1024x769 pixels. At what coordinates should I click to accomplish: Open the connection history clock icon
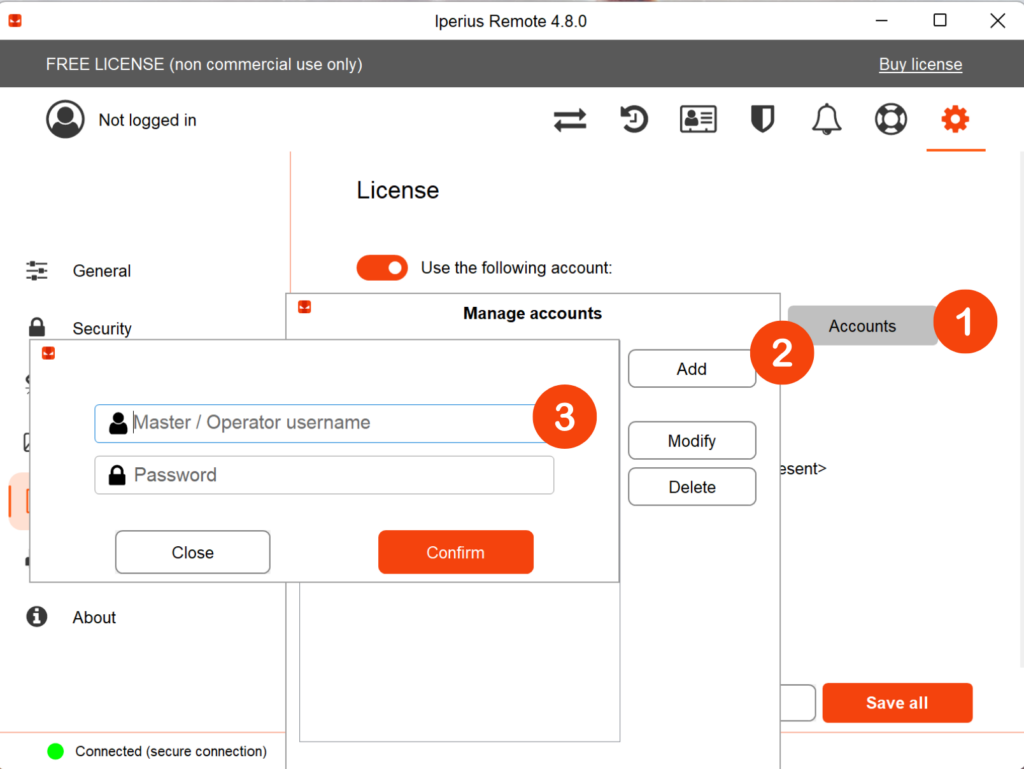(633, 119)
